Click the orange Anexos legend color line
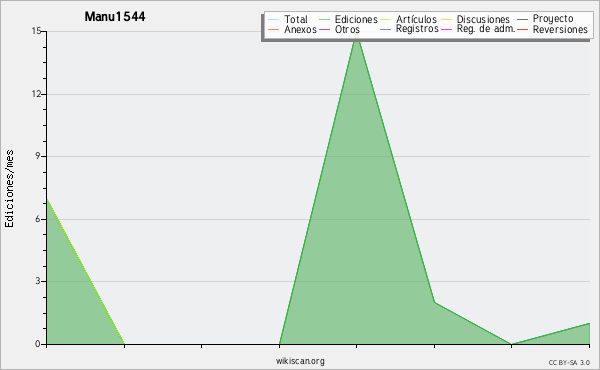 pyautogui.click(x=274, y=29)
